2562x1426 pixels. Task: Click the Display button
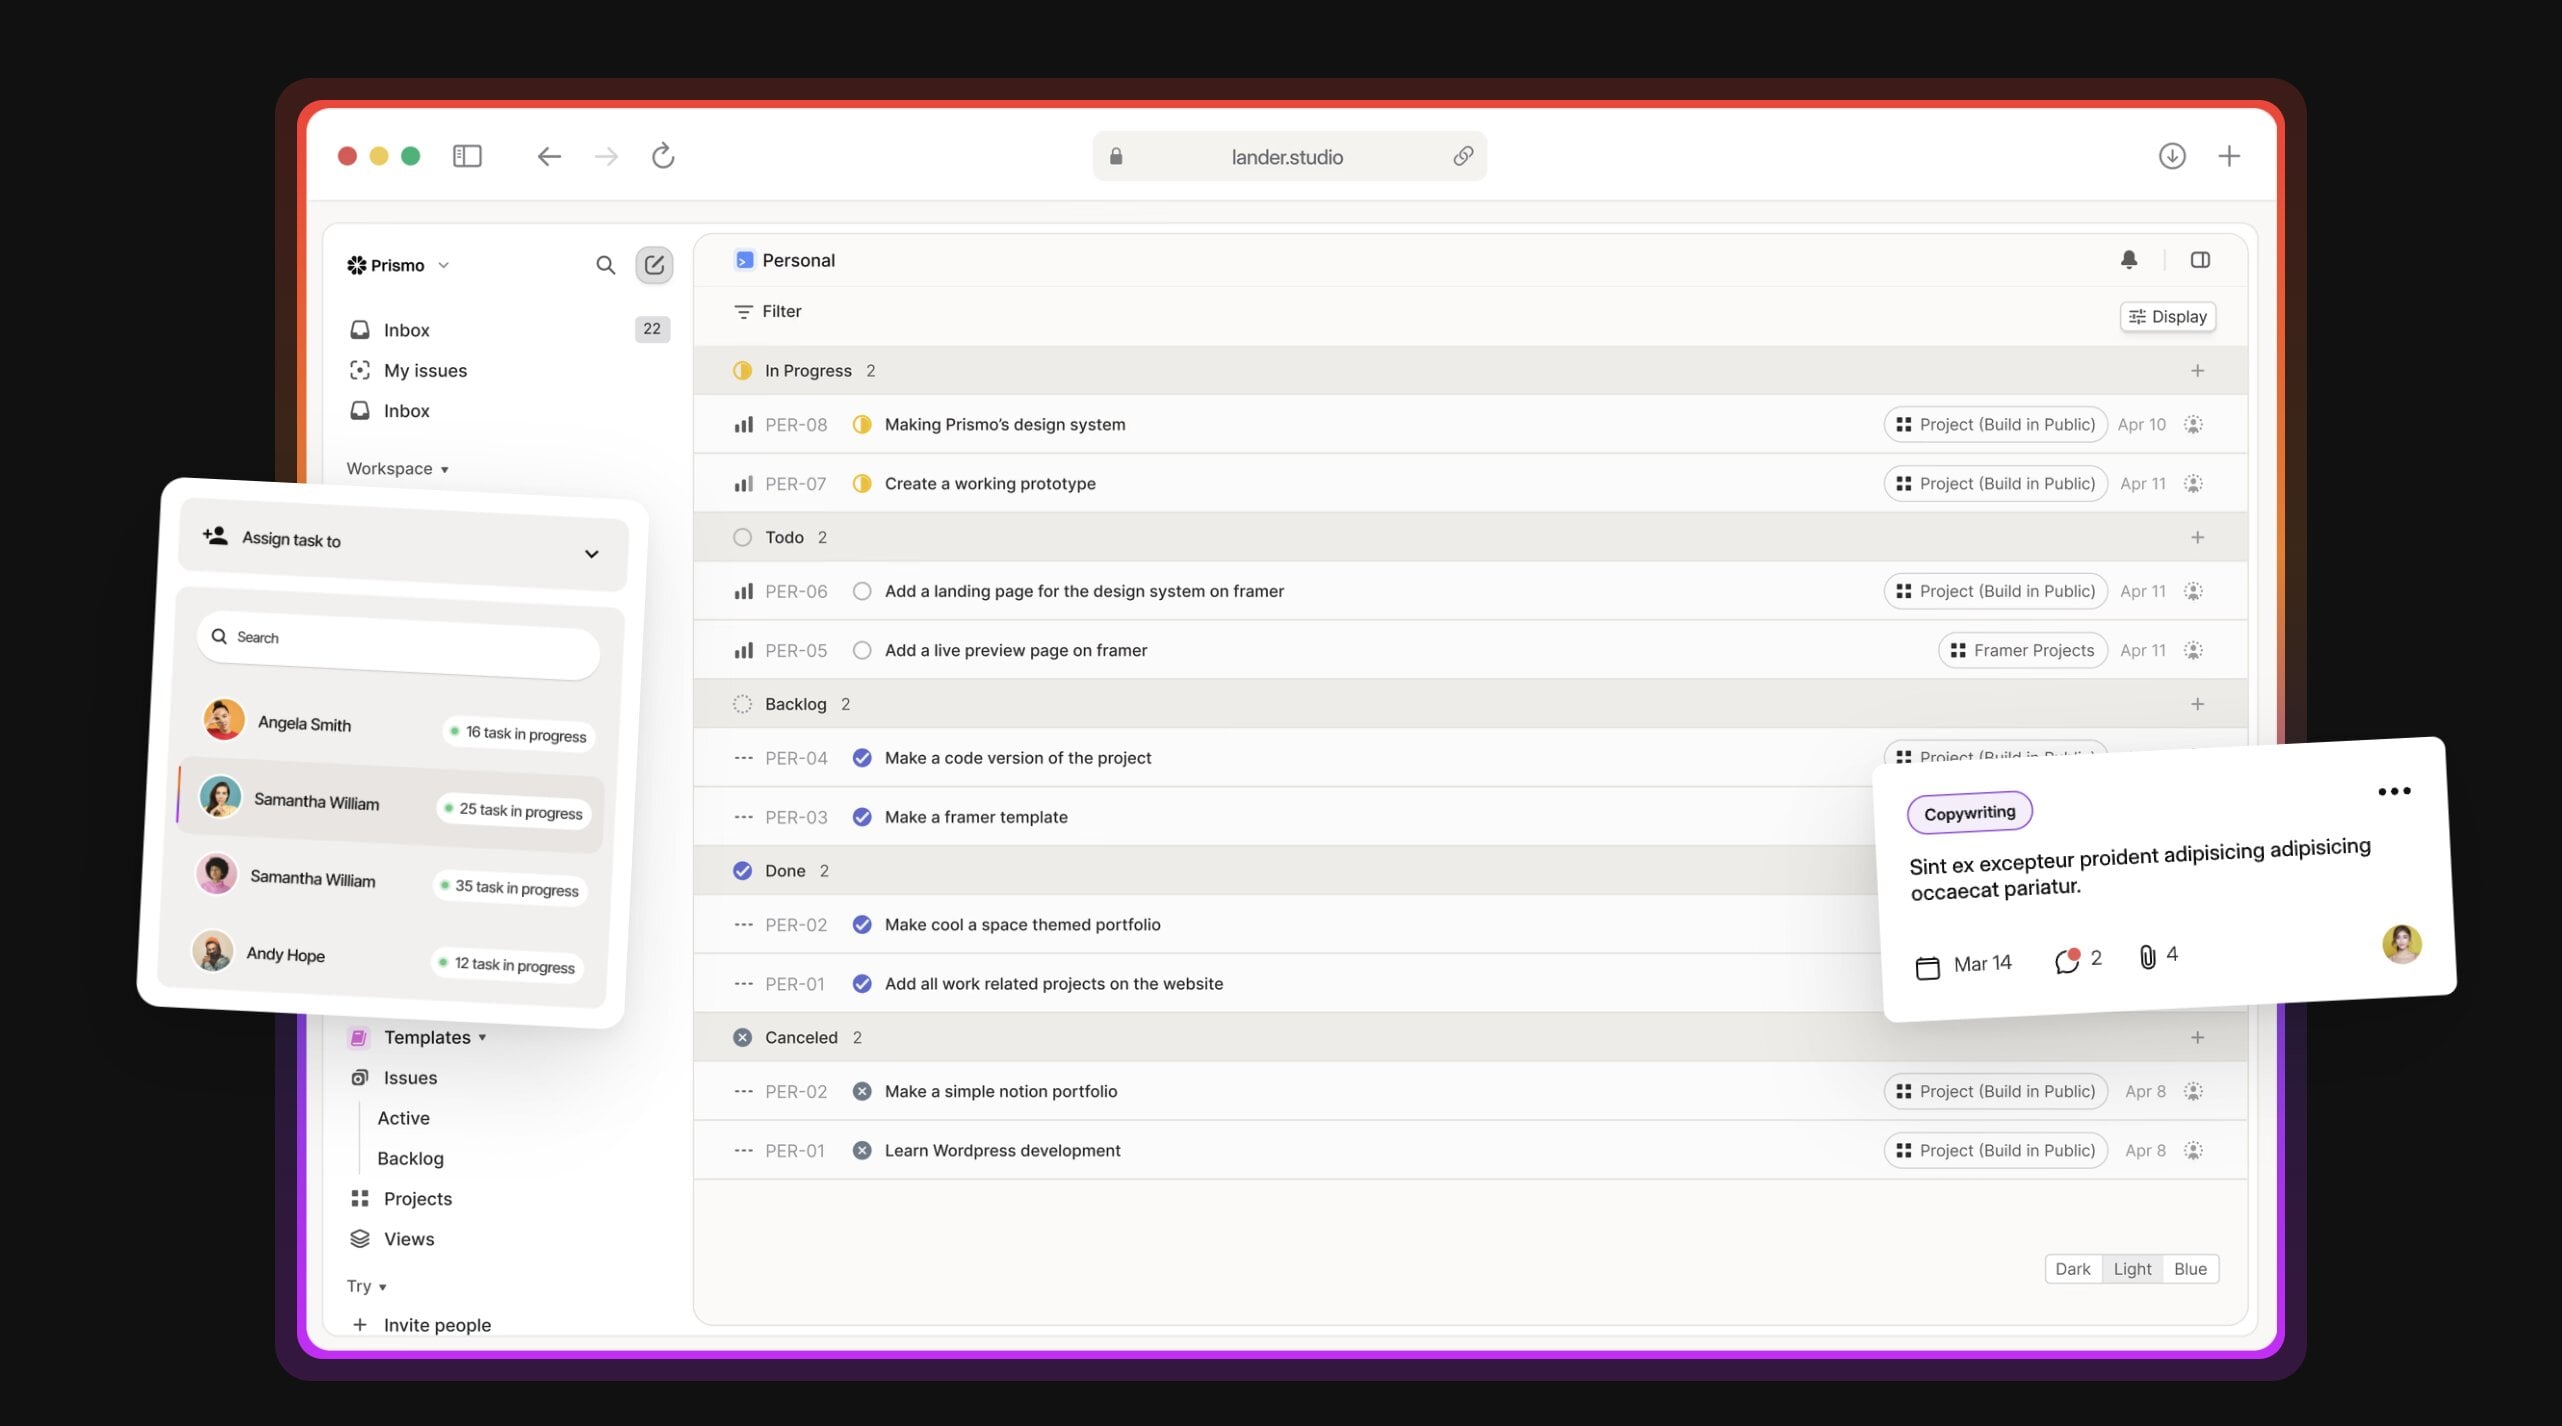point(2167,317)
